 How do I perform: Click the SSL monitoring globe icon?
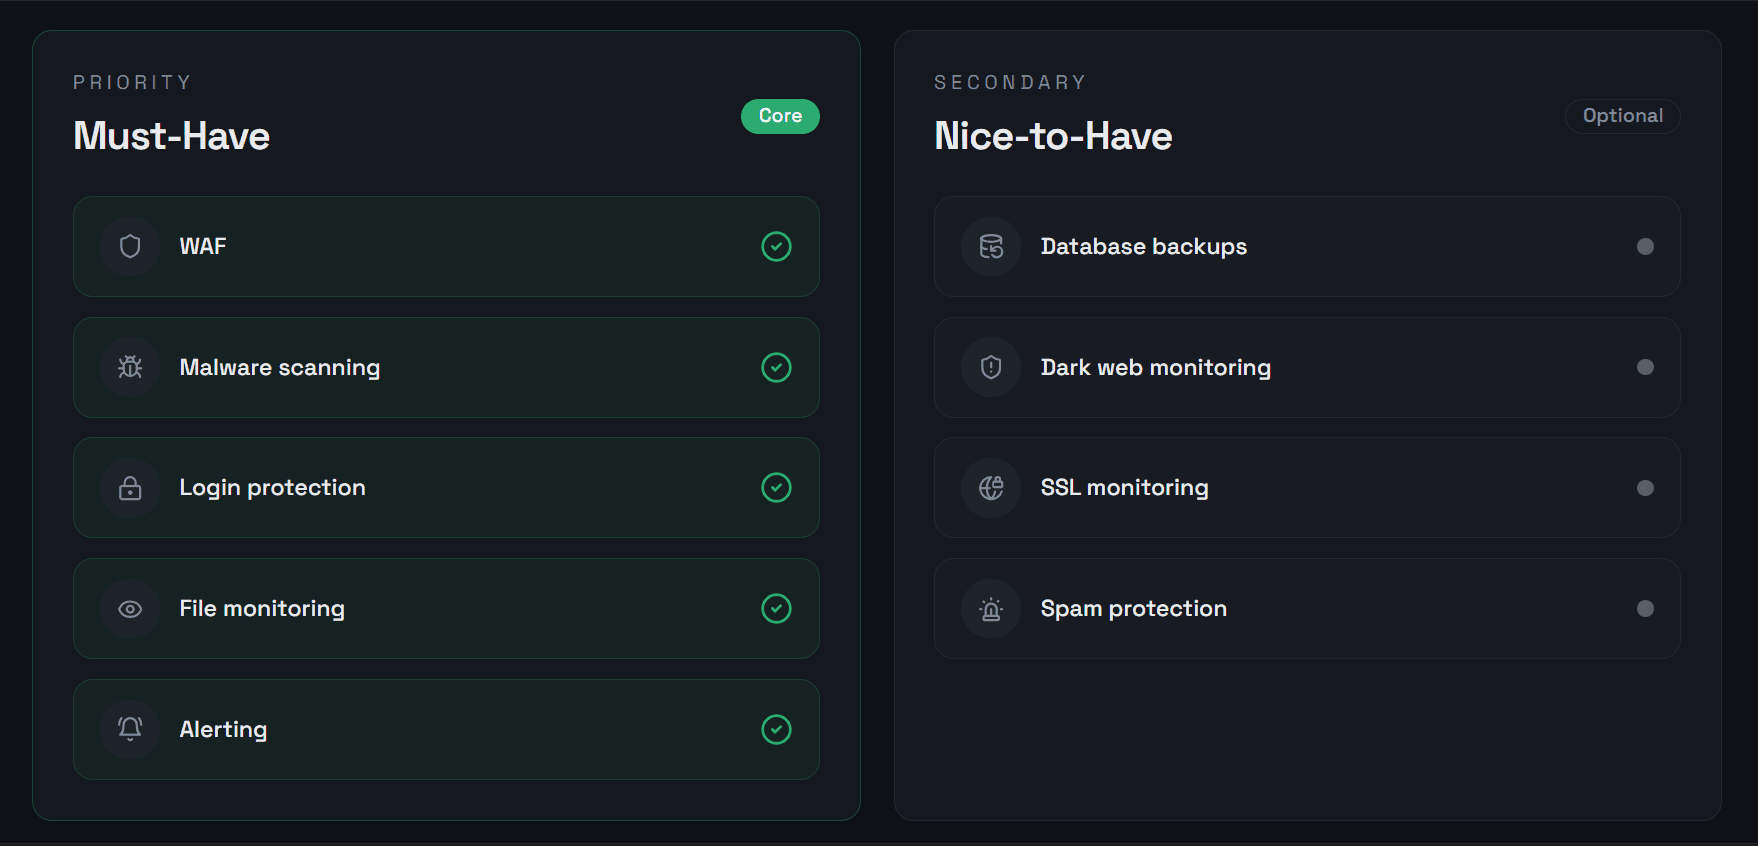point(991,488)
